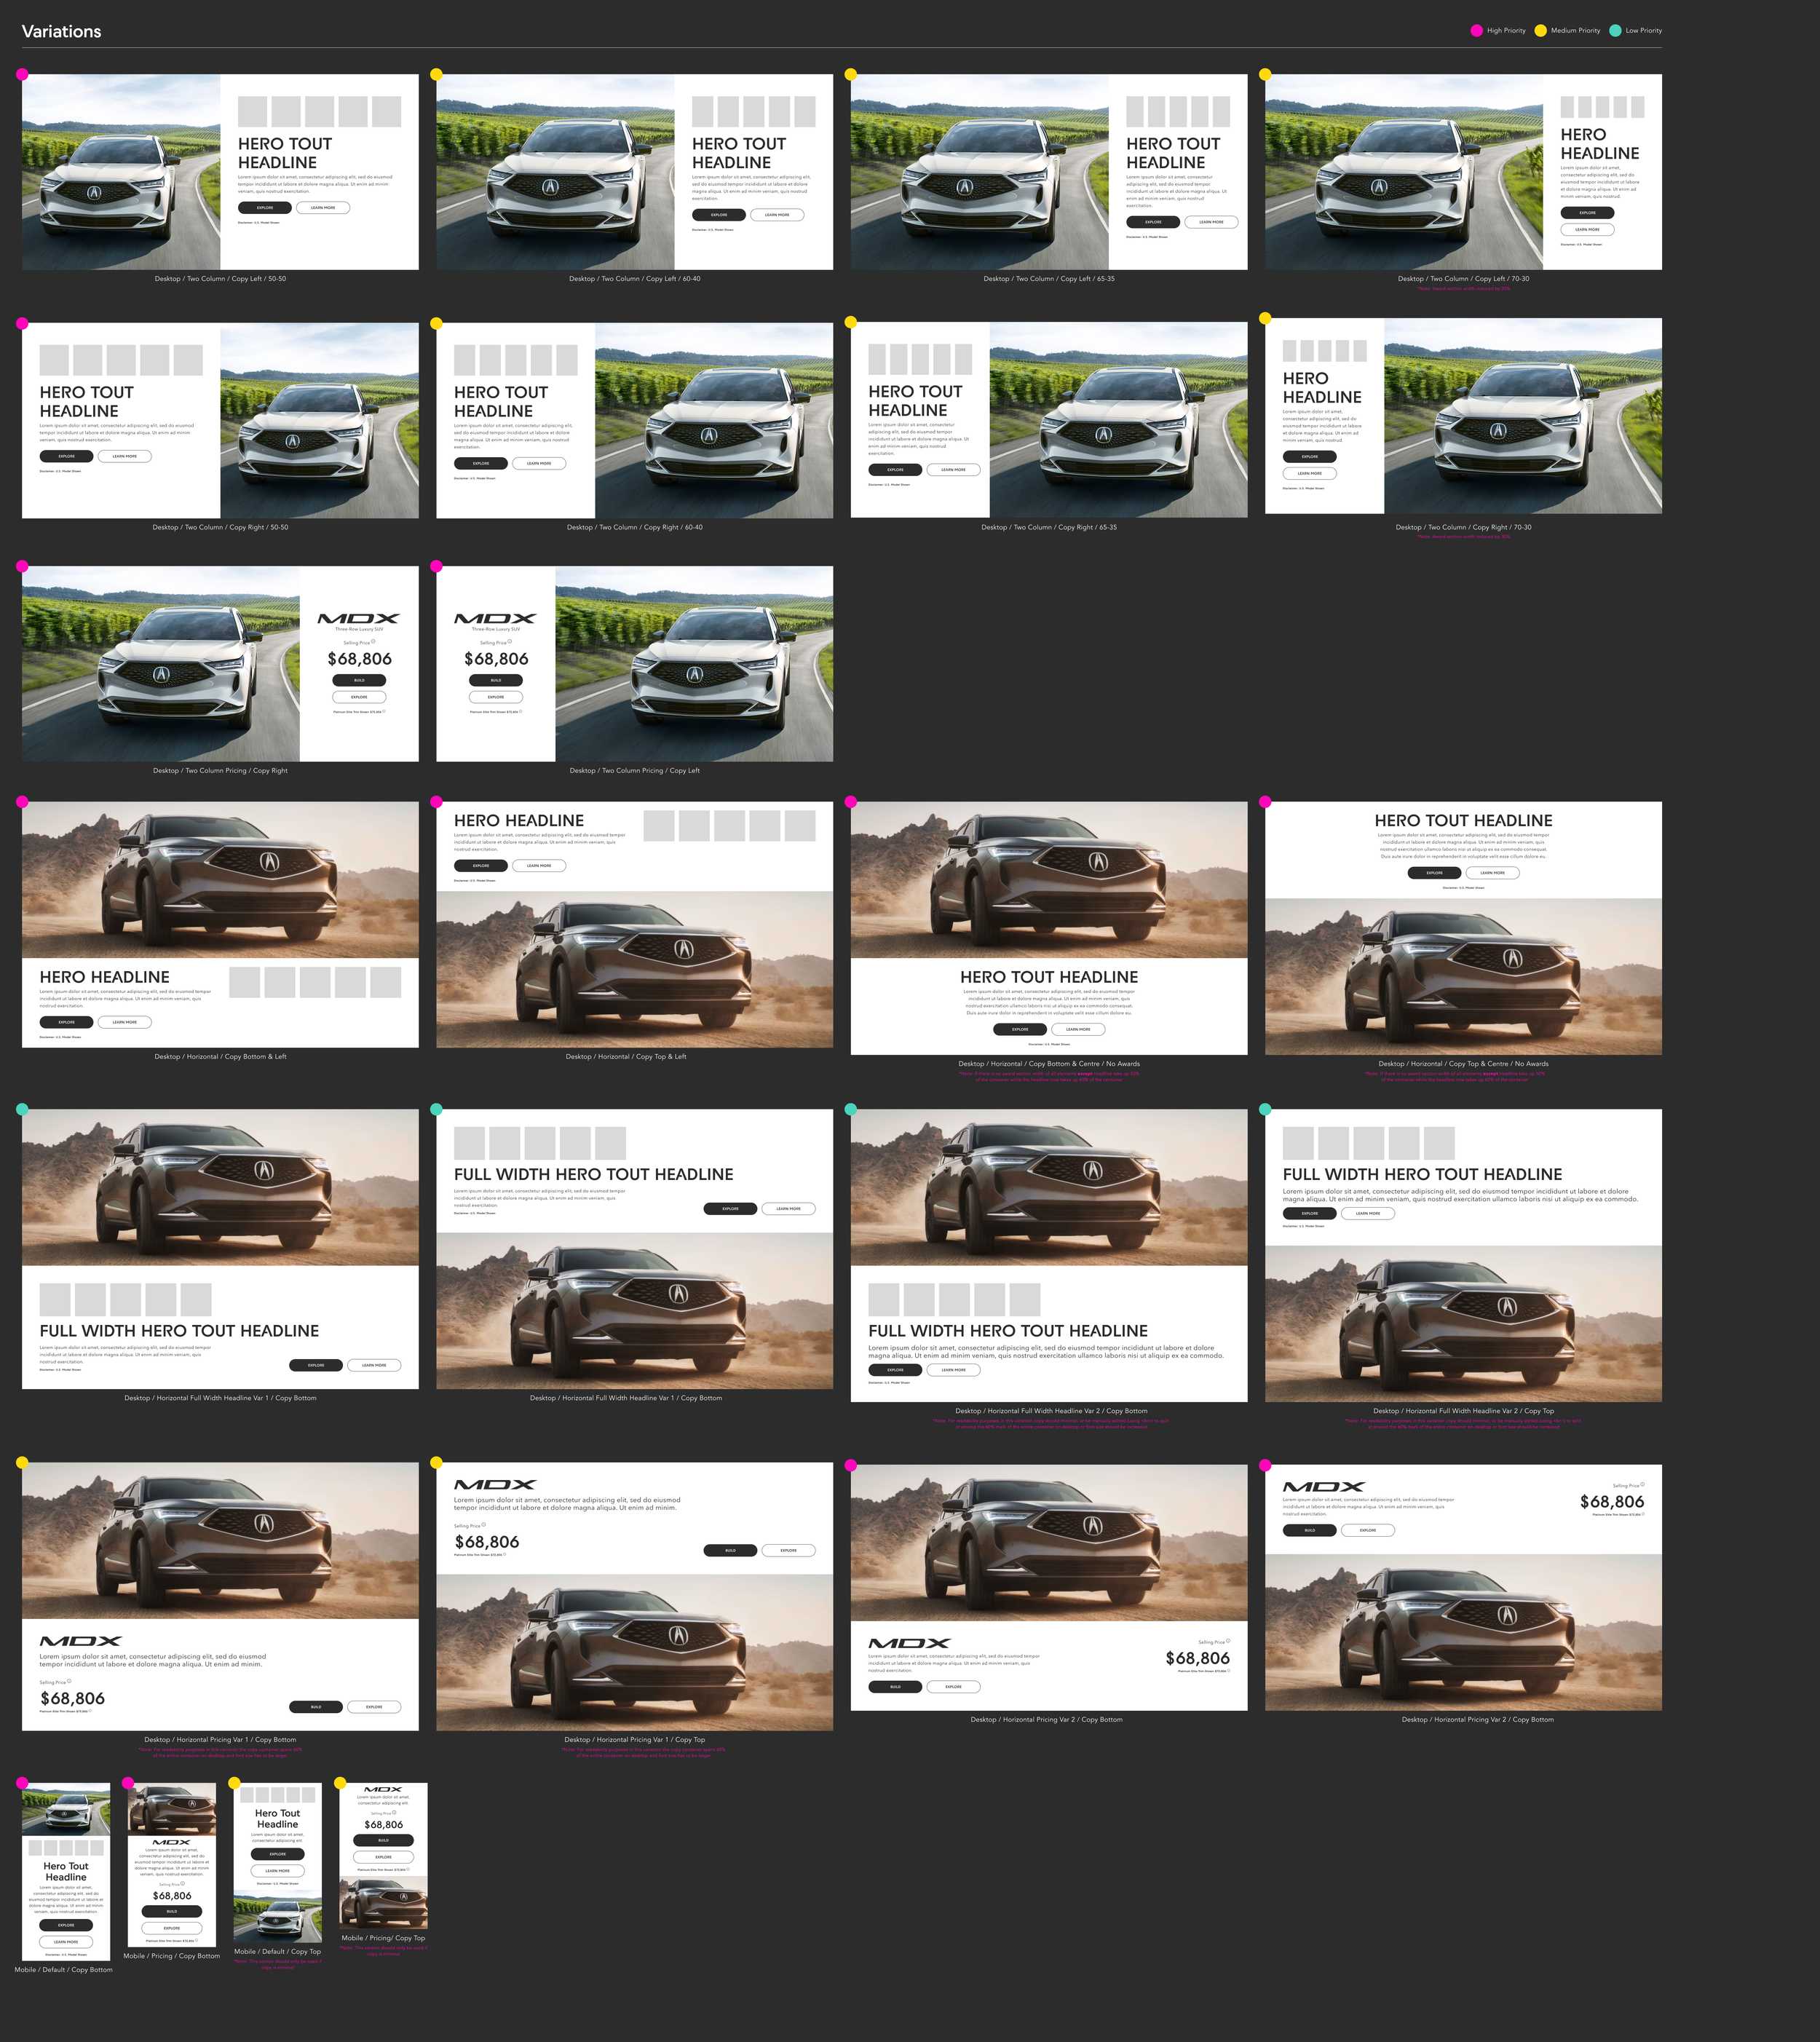This screenshot has height=2042, width=1820.
Task: Click pink dot on Mobile / Pricing / Copy Bottom frame
Action: coord(128,1783)
